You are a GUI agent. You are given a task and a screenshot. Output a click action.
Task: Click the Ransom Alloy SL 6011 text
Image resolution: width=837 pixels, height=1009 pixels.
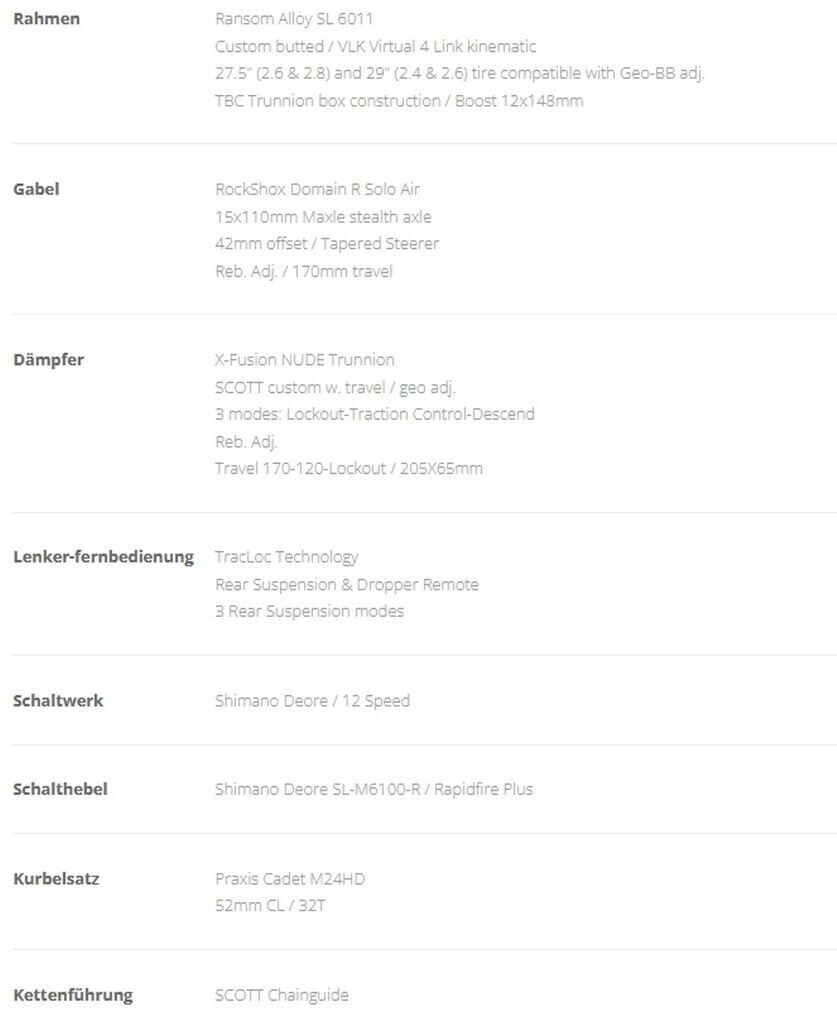(294, 19)
